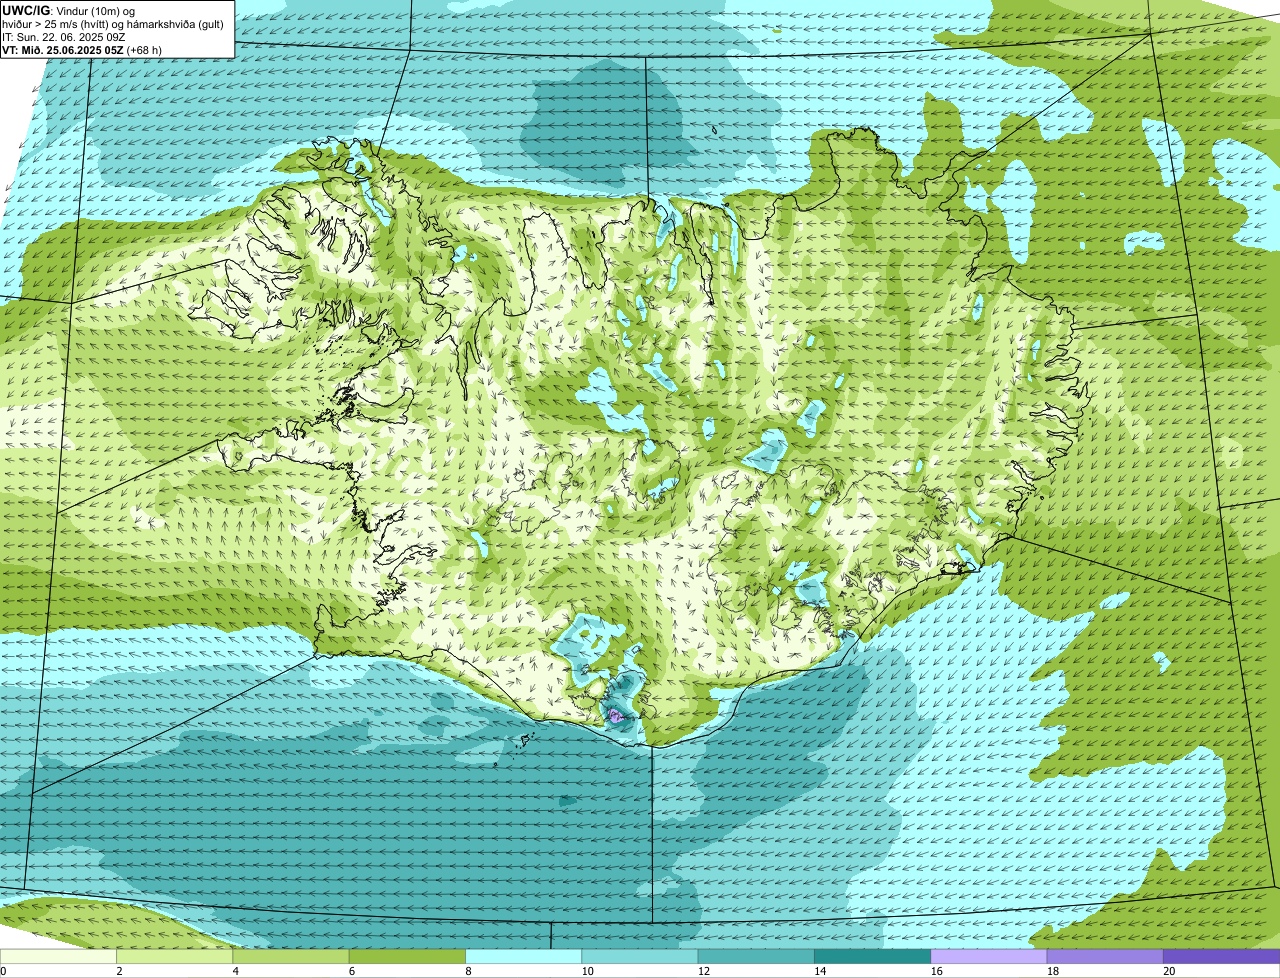Click the scale label '12'
The image size is (1280, 978).
(x=703, y=971)
